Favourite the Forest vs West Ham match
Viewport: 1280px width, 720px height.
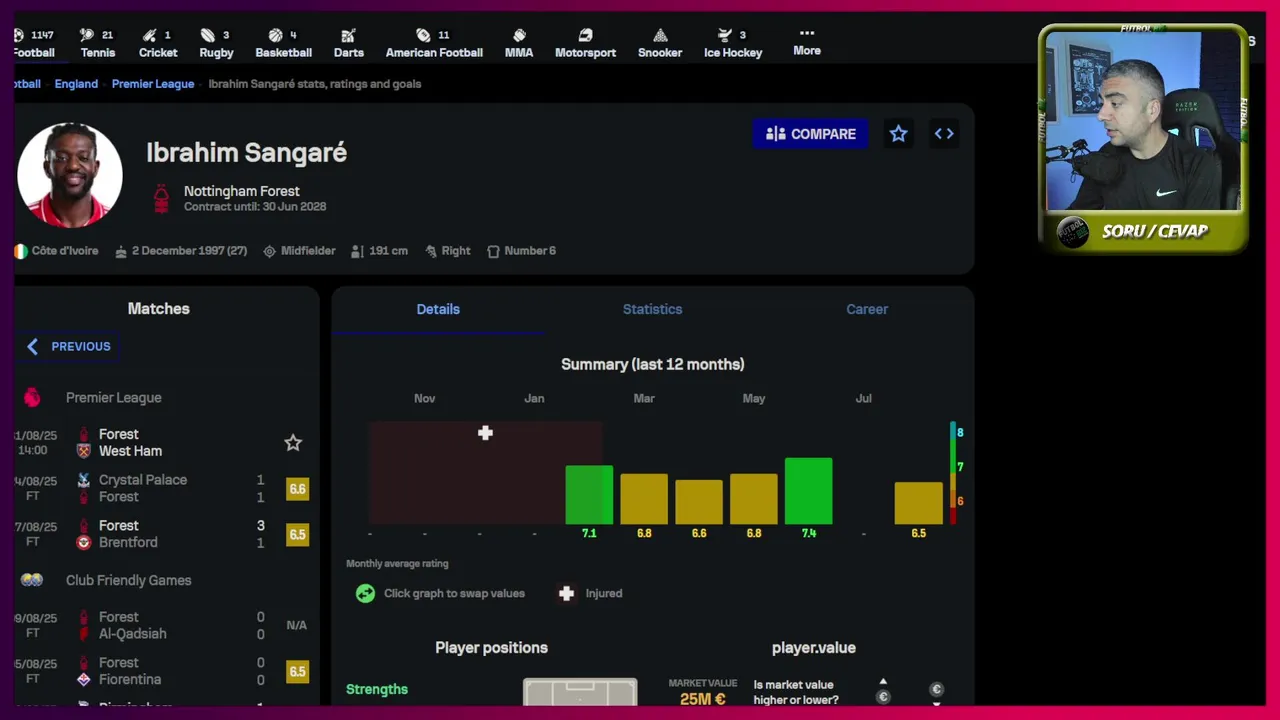tap(293, 442)
